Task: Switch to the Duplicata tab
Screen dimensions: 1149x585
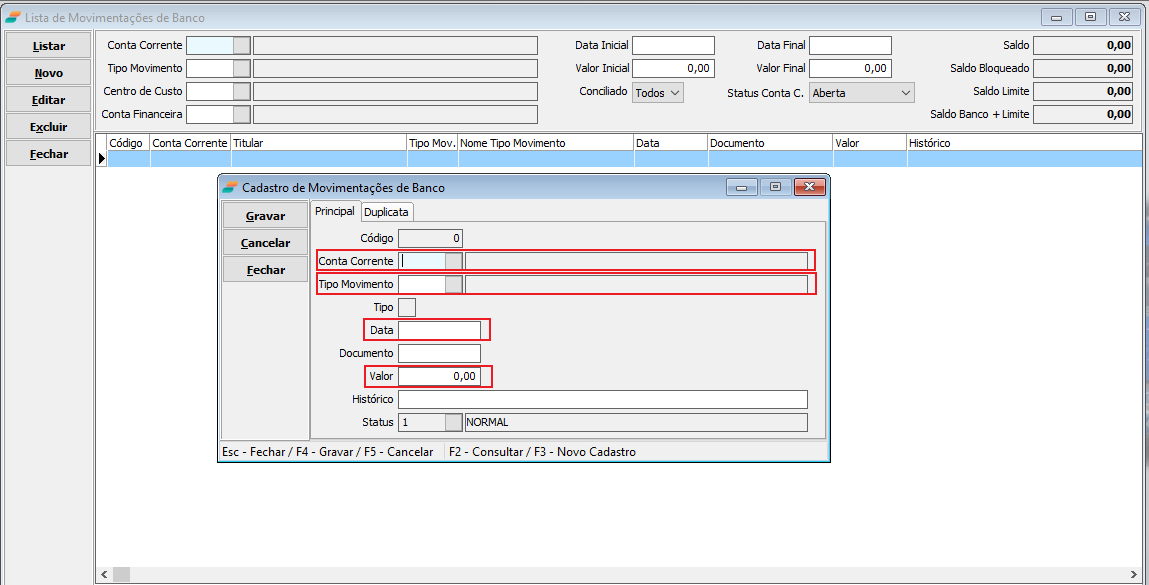Action: click(387, 212)
